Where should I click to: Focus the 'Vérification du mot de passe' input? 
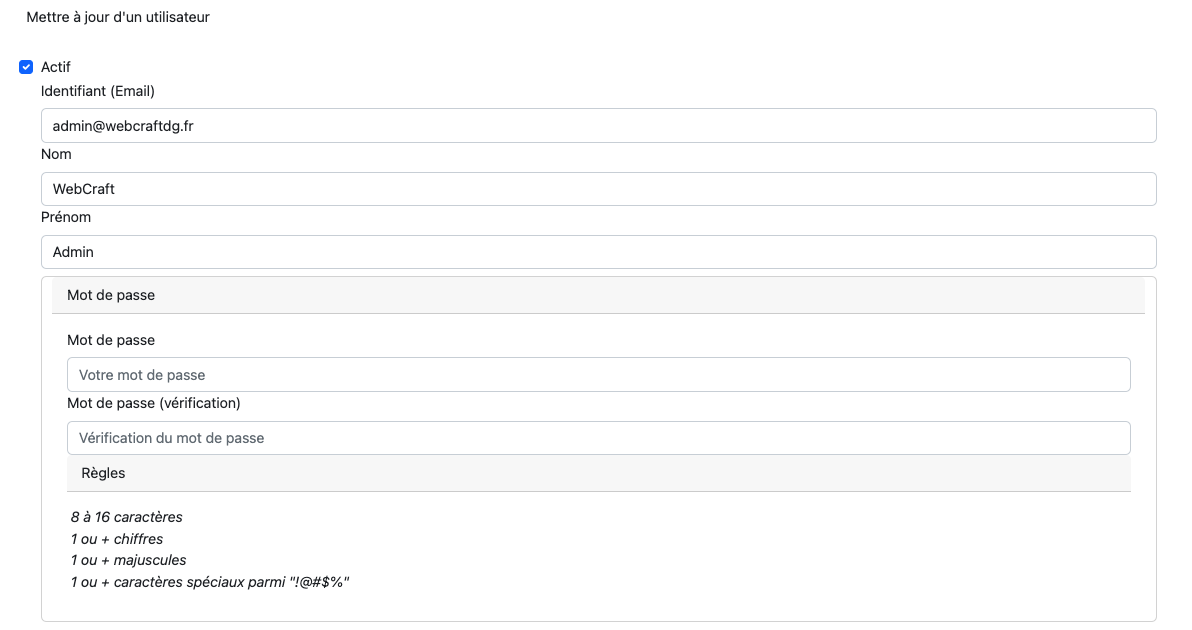pyautogui.click(x=598, y=438)
